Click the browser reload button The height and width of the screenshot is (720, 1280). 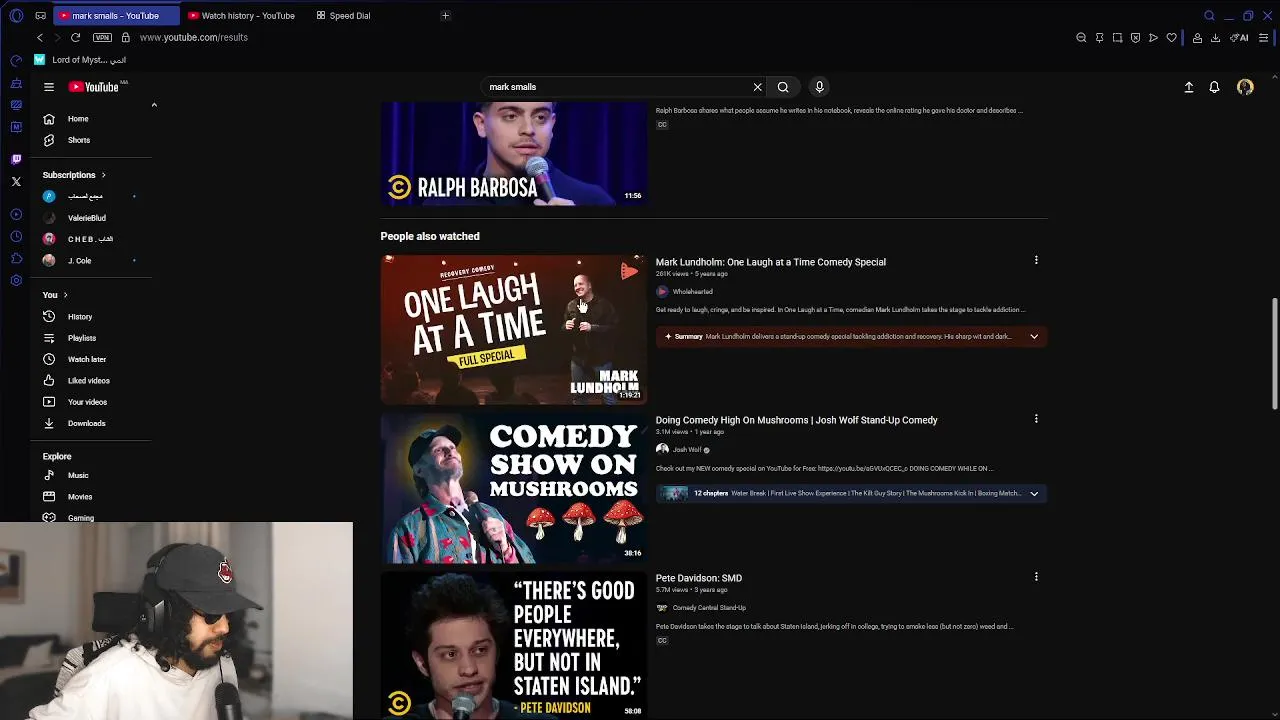click(75, 37)
